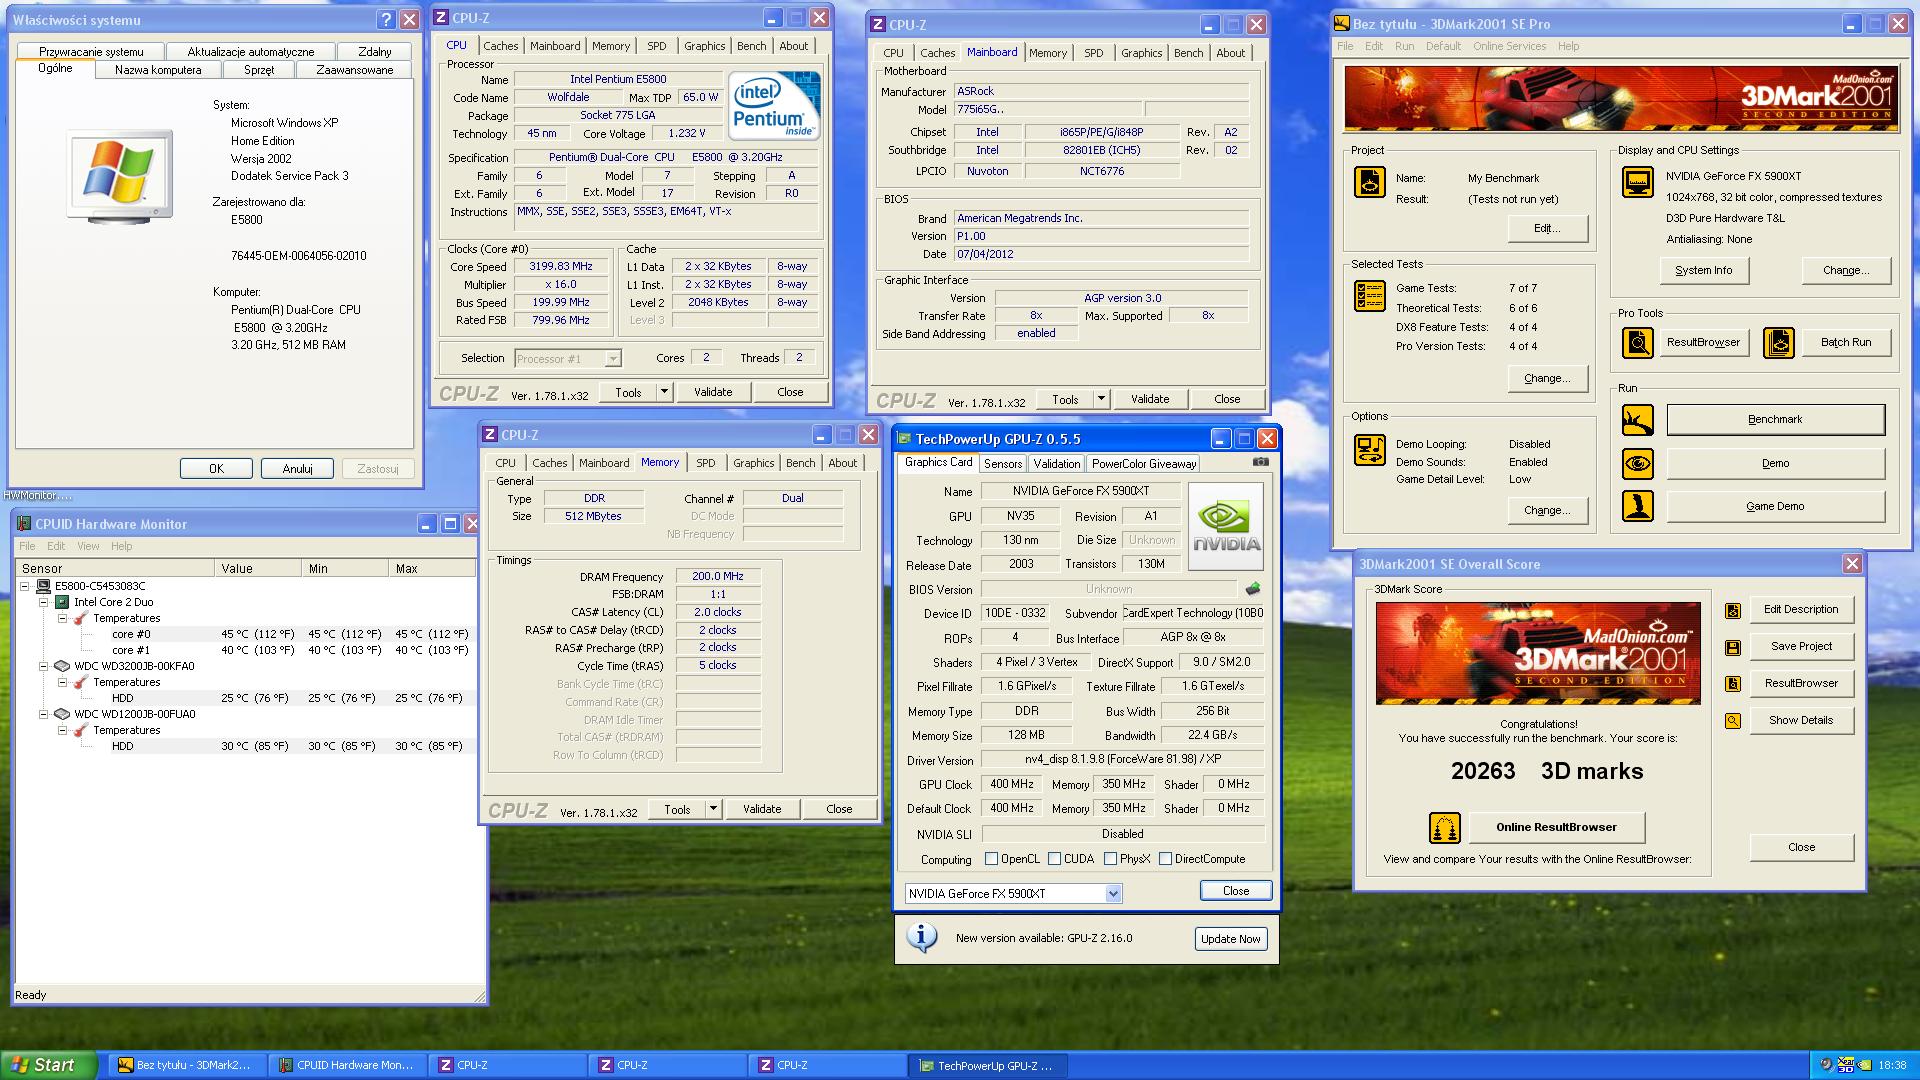Click the ResultBrowser icon in Overall Score window
This screenshot has width=1920, height=1080.
pos(1733,684)
